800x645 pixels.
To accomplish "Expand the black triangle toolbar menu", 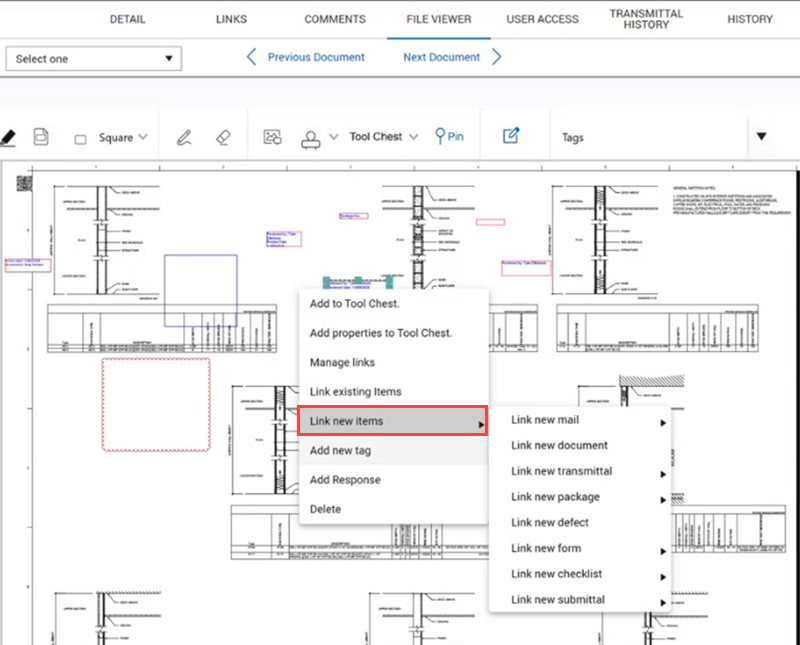I will click(761, 137).
